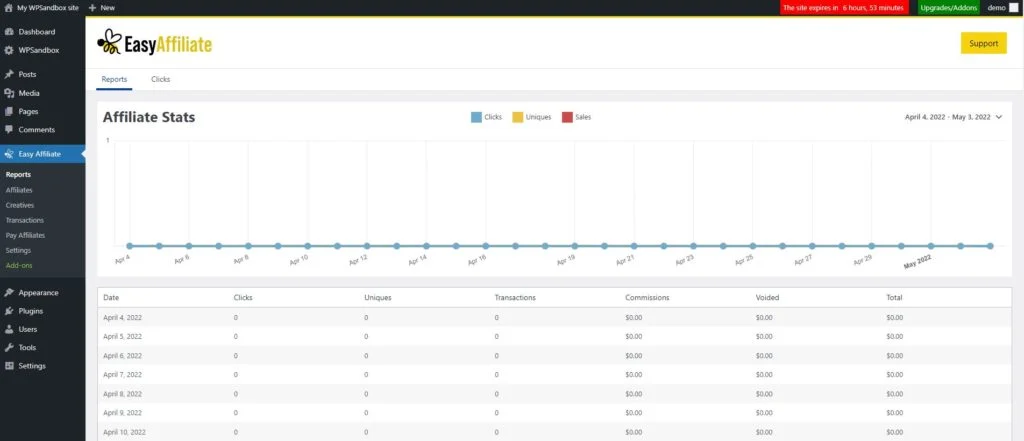Image resolution: width=1024 pixels, height=441 pixels.
Task: Click the green Upgrades/Addons button
Action: [948, 8]
